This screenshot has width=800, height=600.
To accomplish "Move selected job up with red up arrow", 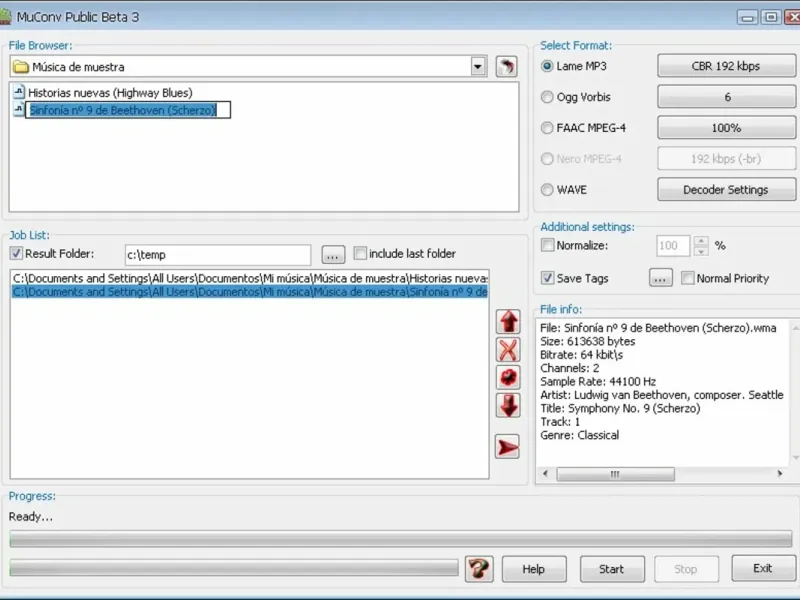I will point(508,322).
